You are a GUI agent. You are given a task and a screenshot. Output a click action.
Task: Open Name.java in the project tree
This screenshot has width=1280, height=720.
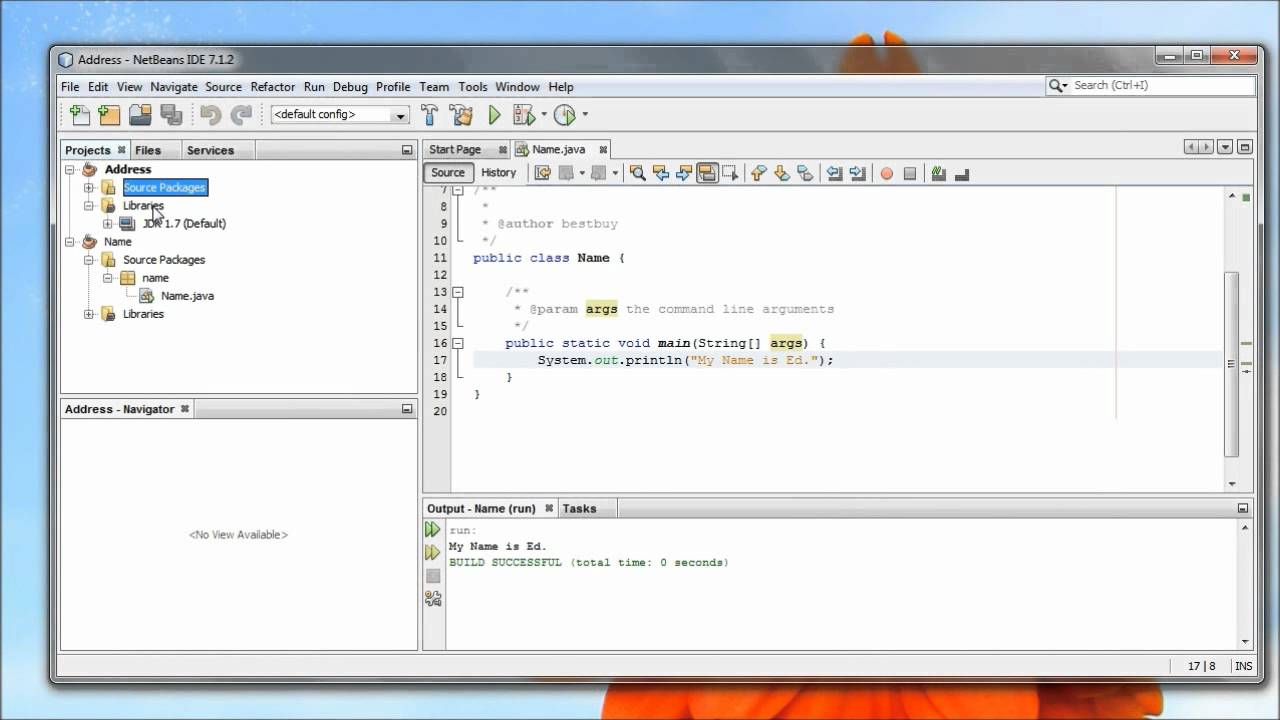point(187,296)
